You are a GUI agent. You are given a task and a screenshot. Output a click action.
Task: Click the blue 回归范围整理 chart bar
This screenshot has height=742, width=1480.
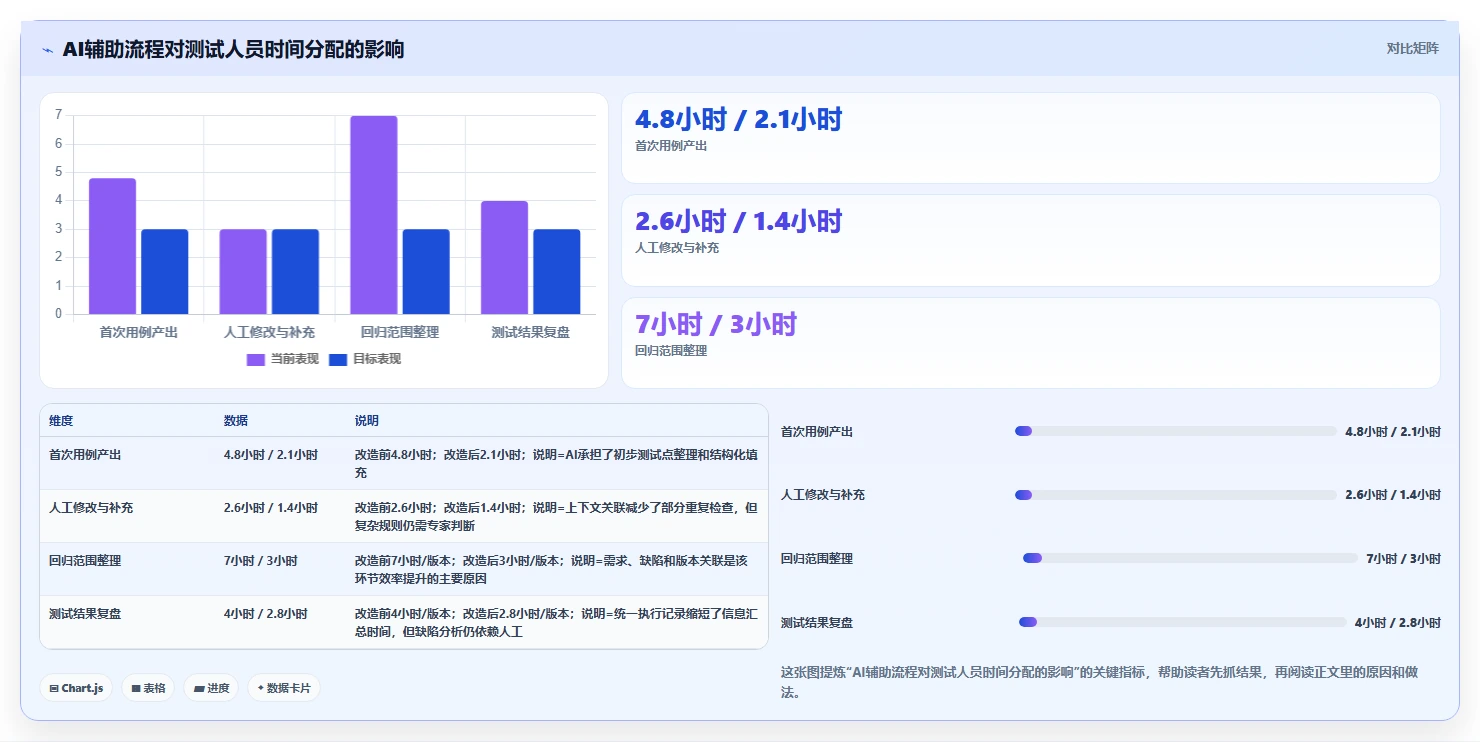click(426, 272)
